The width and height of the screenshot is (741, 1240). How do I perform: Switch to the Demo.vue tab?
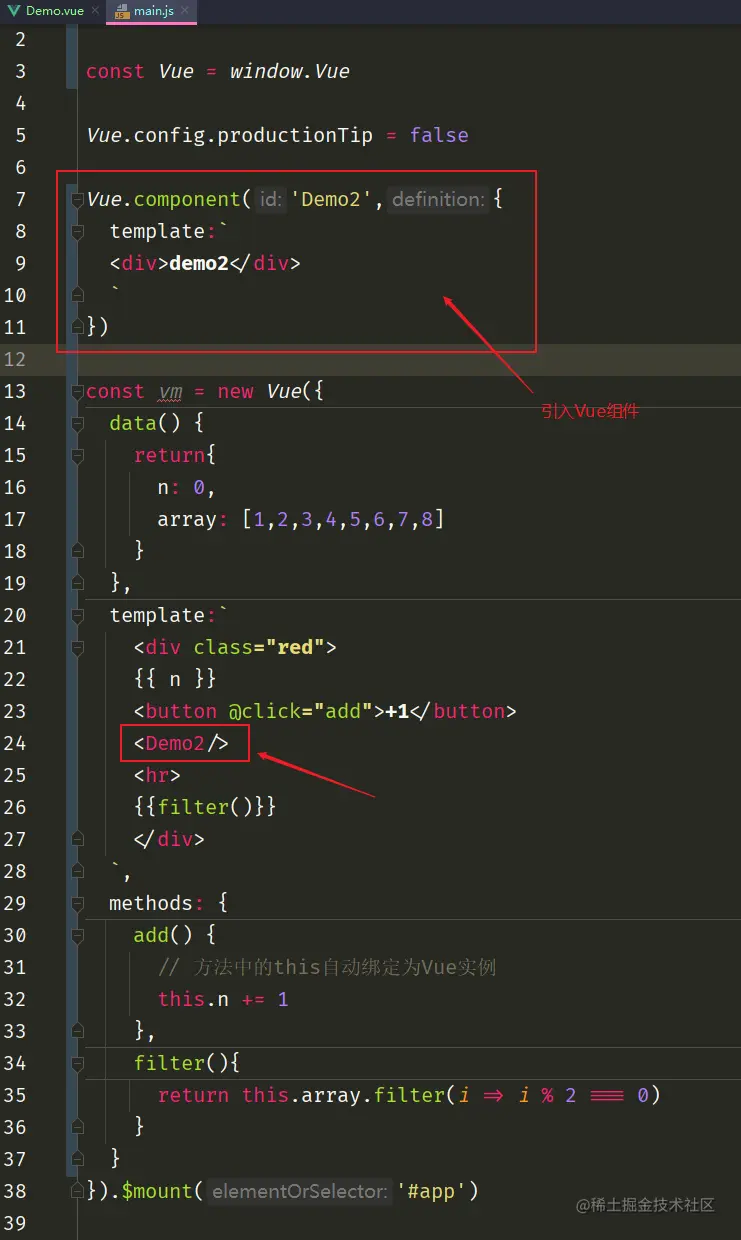[x=52, y=11]
